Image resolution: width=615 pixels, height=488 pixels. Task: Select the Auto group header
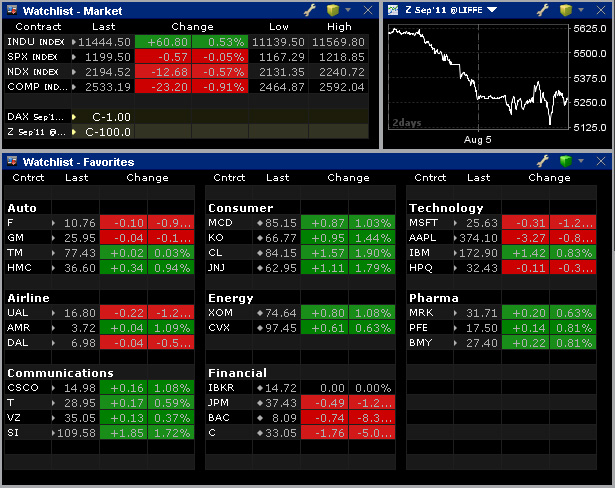pos(22,208)
